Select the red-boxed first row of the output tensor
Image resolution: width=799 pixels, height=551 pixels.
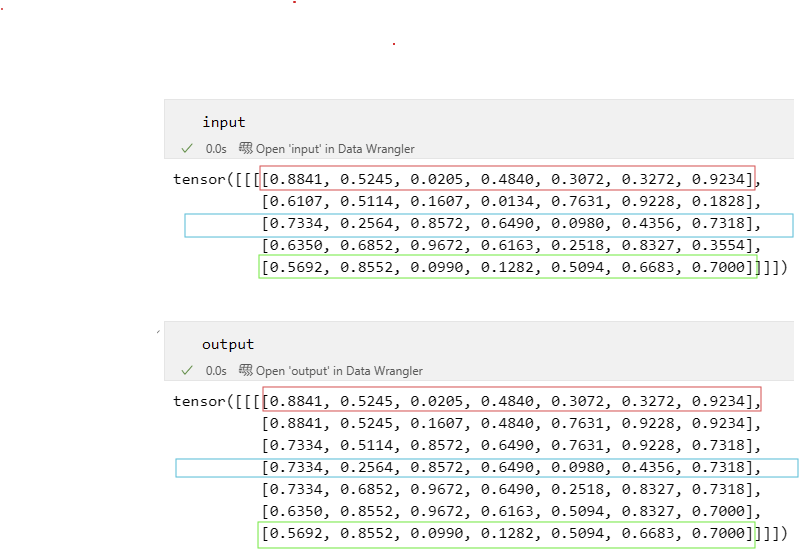point(511,401)
